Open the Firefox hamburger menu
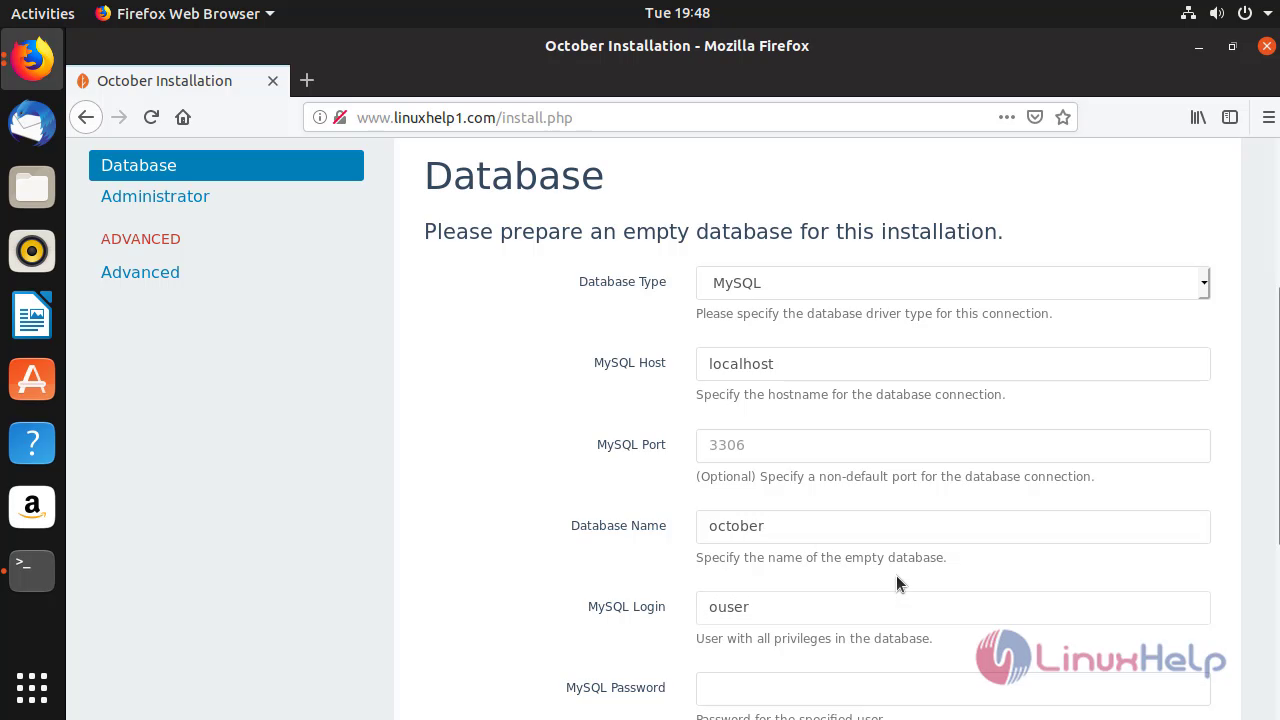The image size is (1280, 720). coord(1269,117)
